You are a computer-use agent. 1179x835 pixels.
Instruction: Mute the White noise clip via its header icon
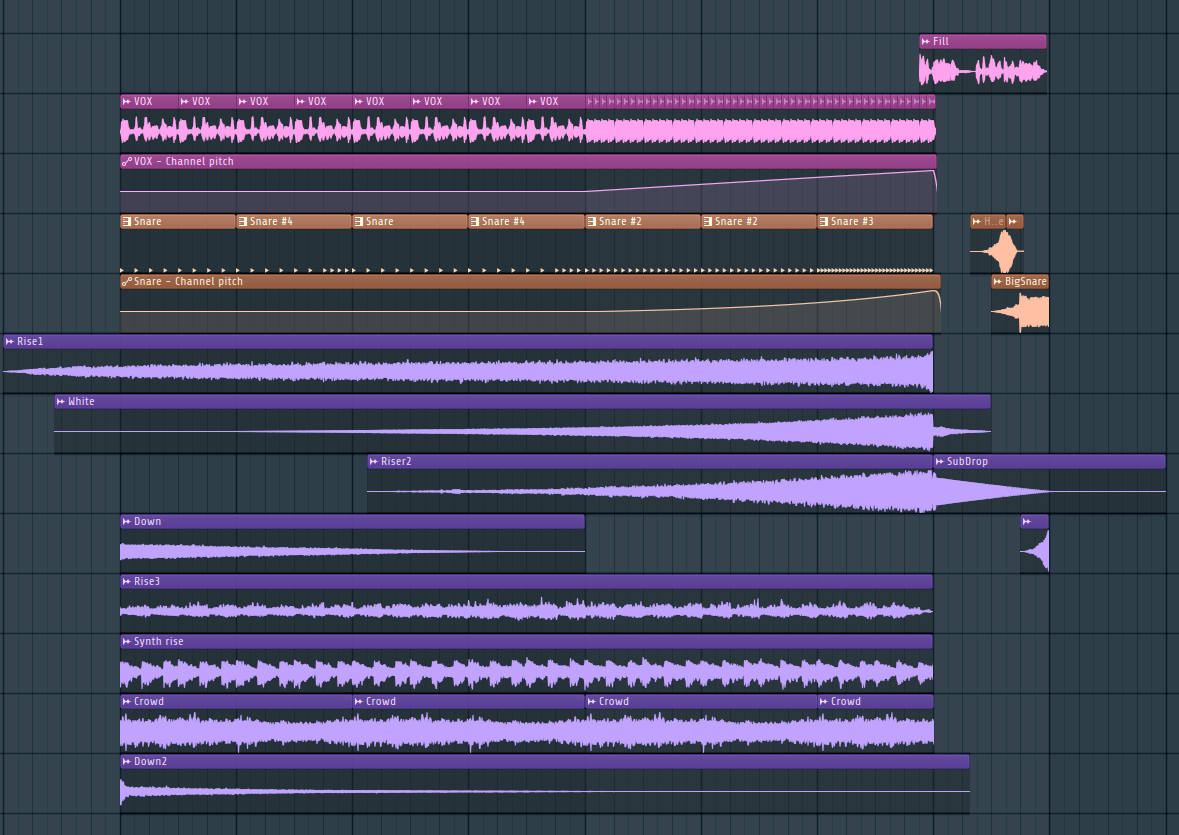(59, 401)
